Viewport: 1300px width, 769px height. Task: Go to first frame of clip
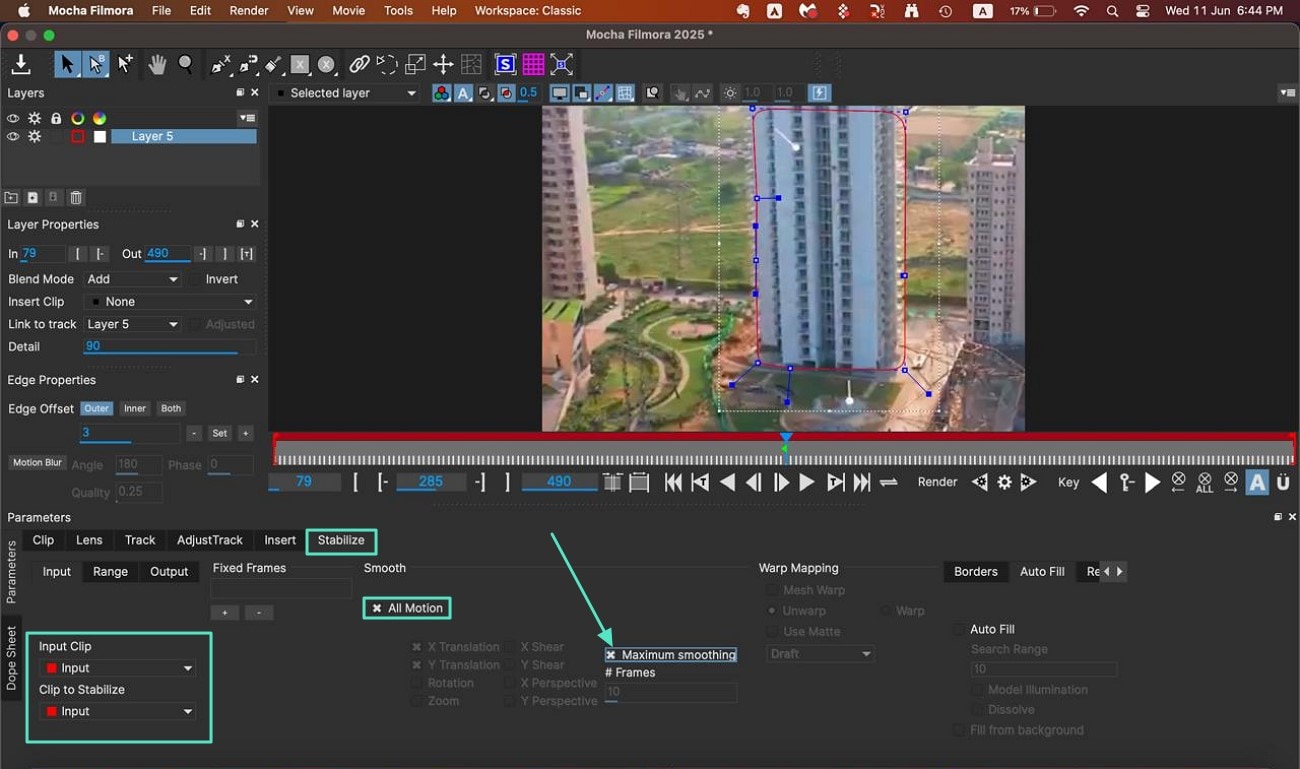[x=673, y=482]
